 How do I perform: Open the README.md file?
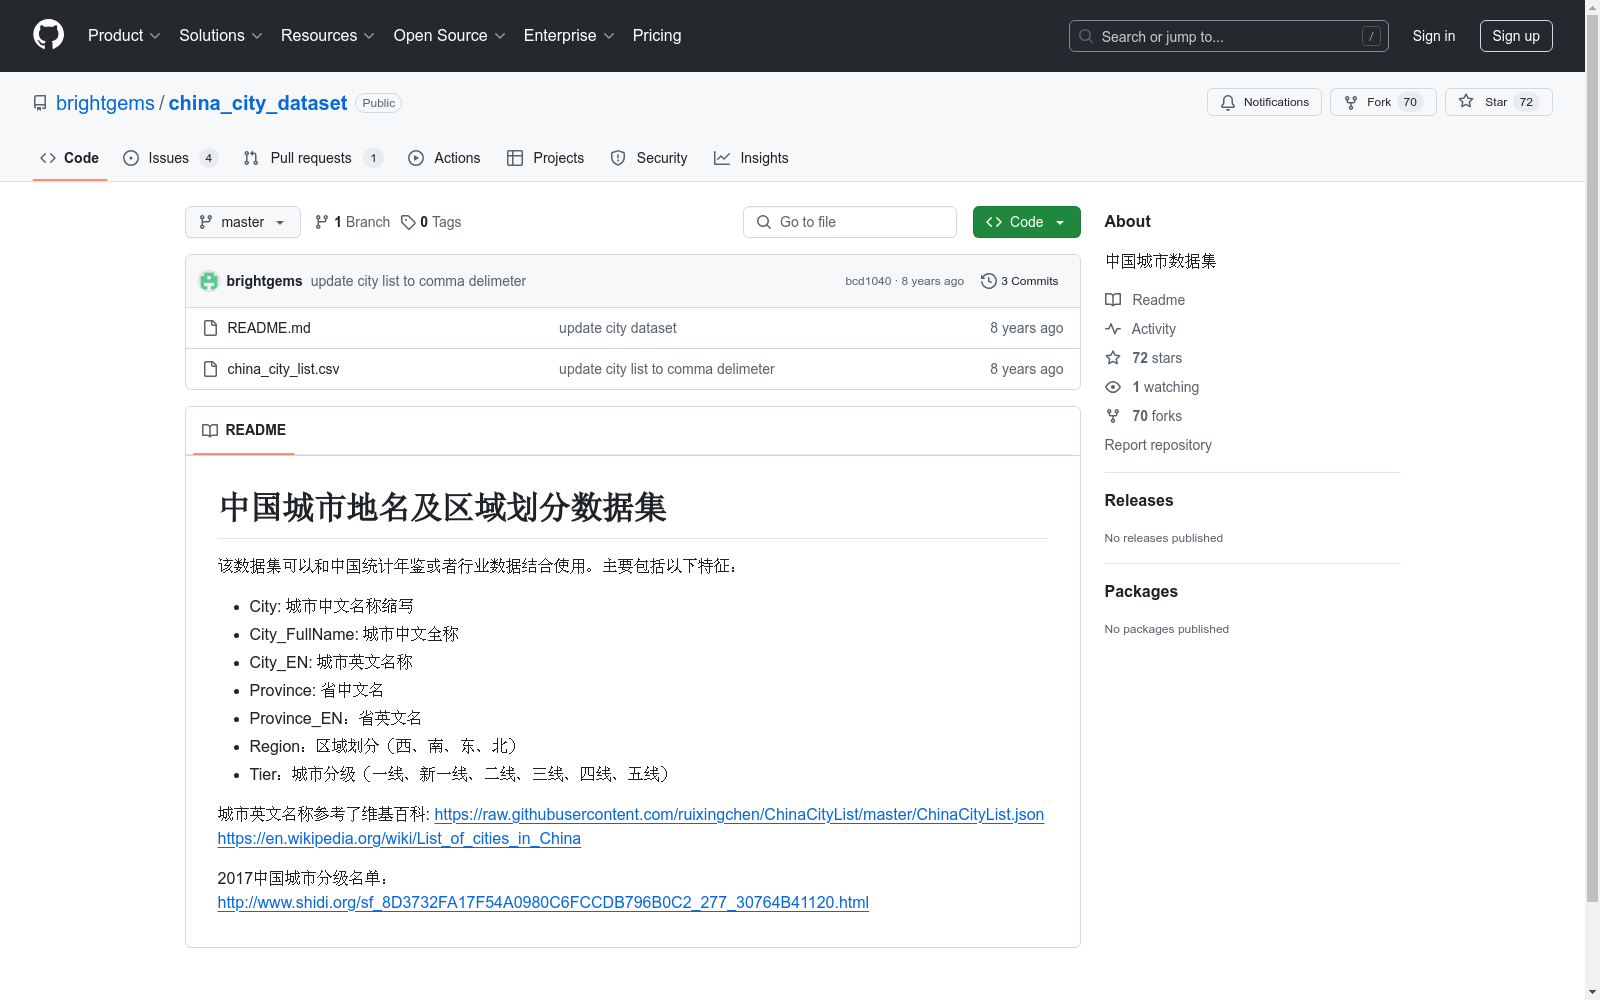[x=269, y=328]
